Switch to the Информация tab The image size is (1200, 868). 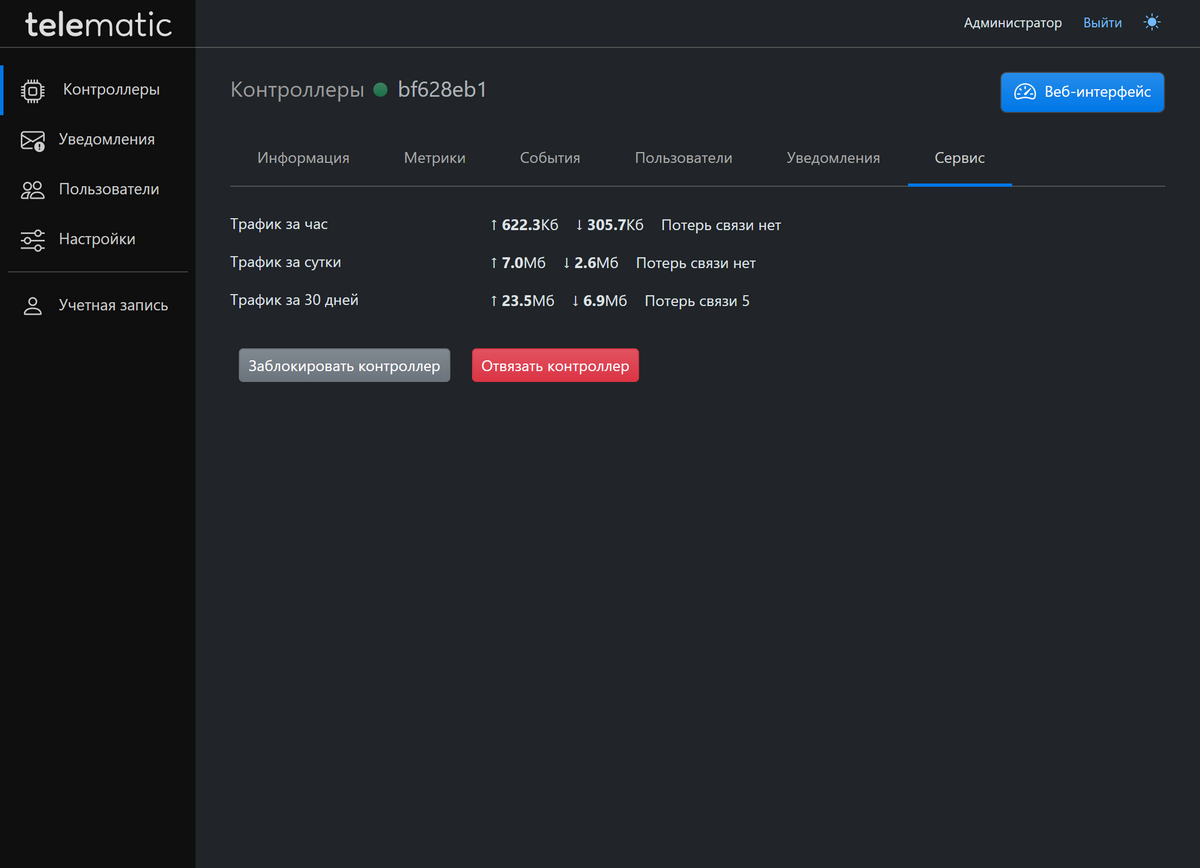click(x=303, y=158)
